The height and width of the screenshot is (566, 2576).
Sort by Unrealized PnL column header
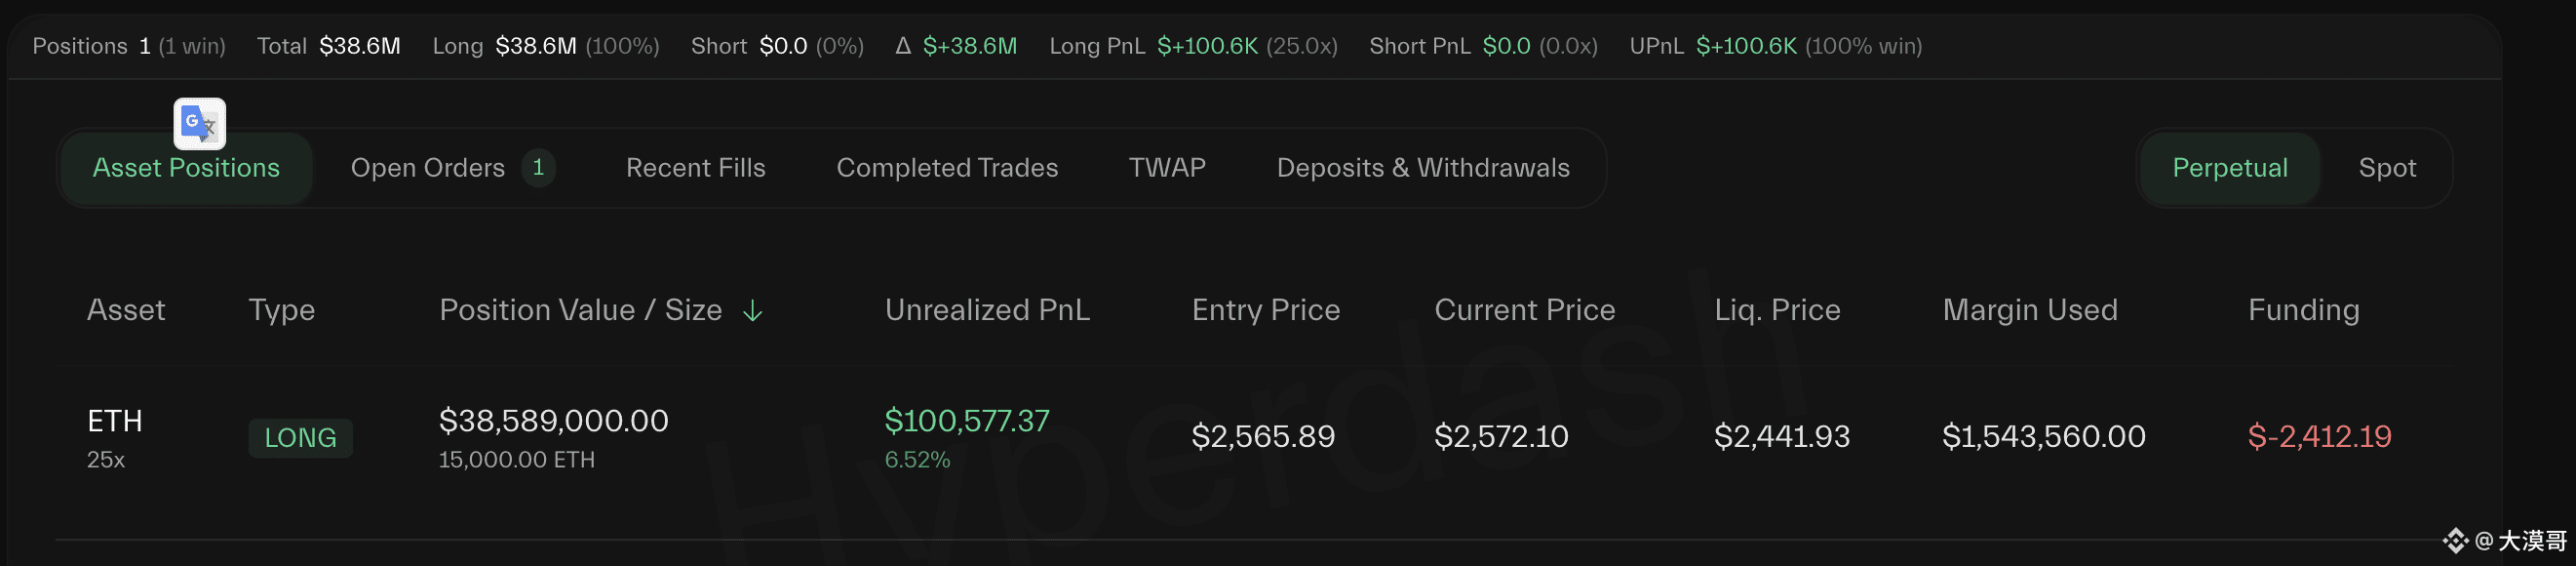987,310
